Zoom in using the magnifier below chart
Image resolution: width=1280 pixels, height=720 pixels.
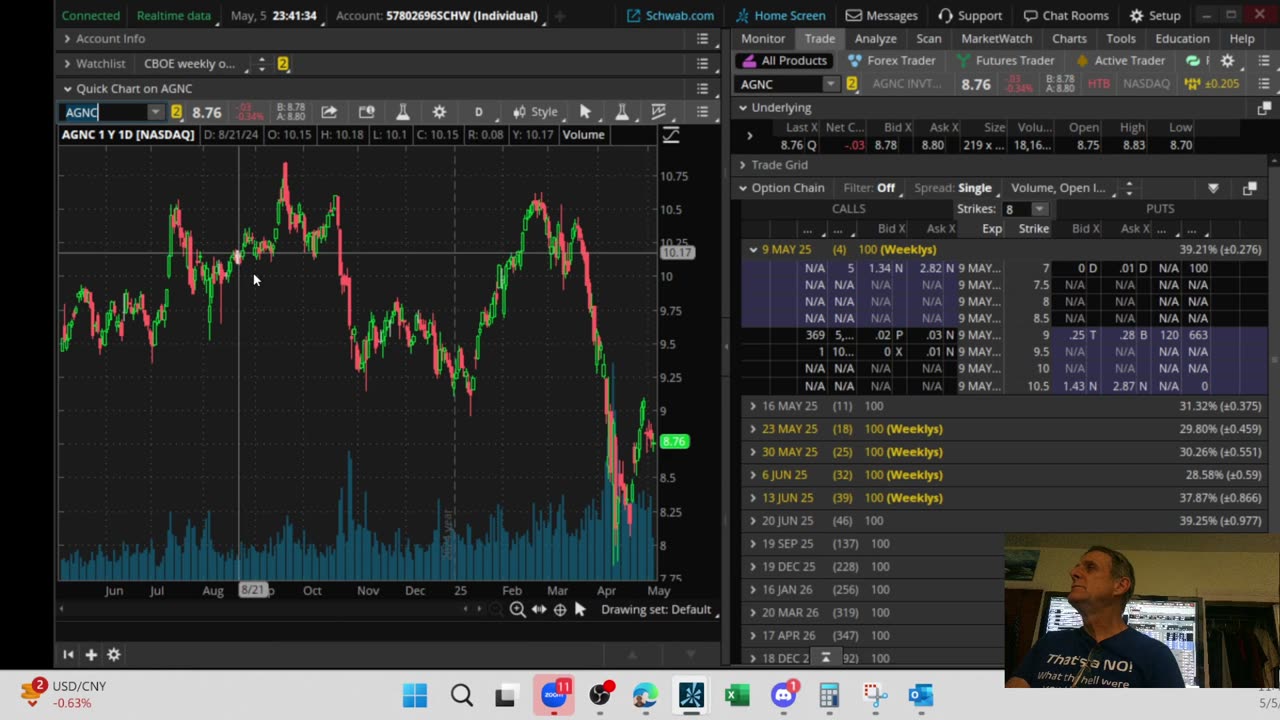(x=517, y=610)
